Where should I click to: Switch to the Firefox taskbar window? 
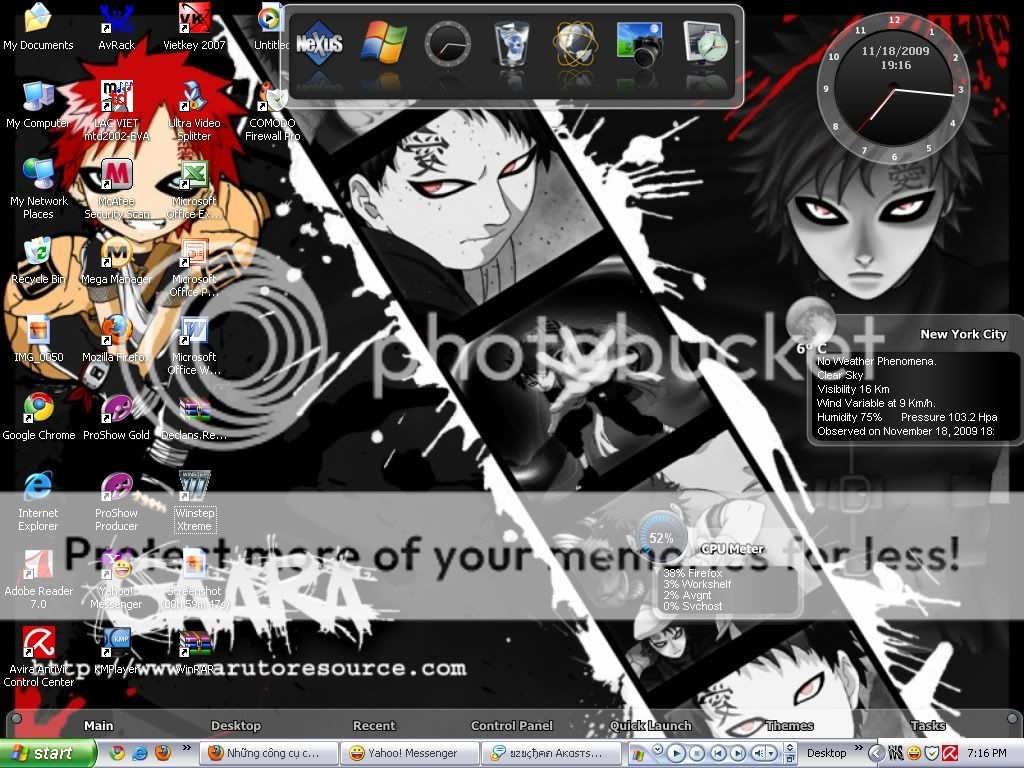pos(269,753)
